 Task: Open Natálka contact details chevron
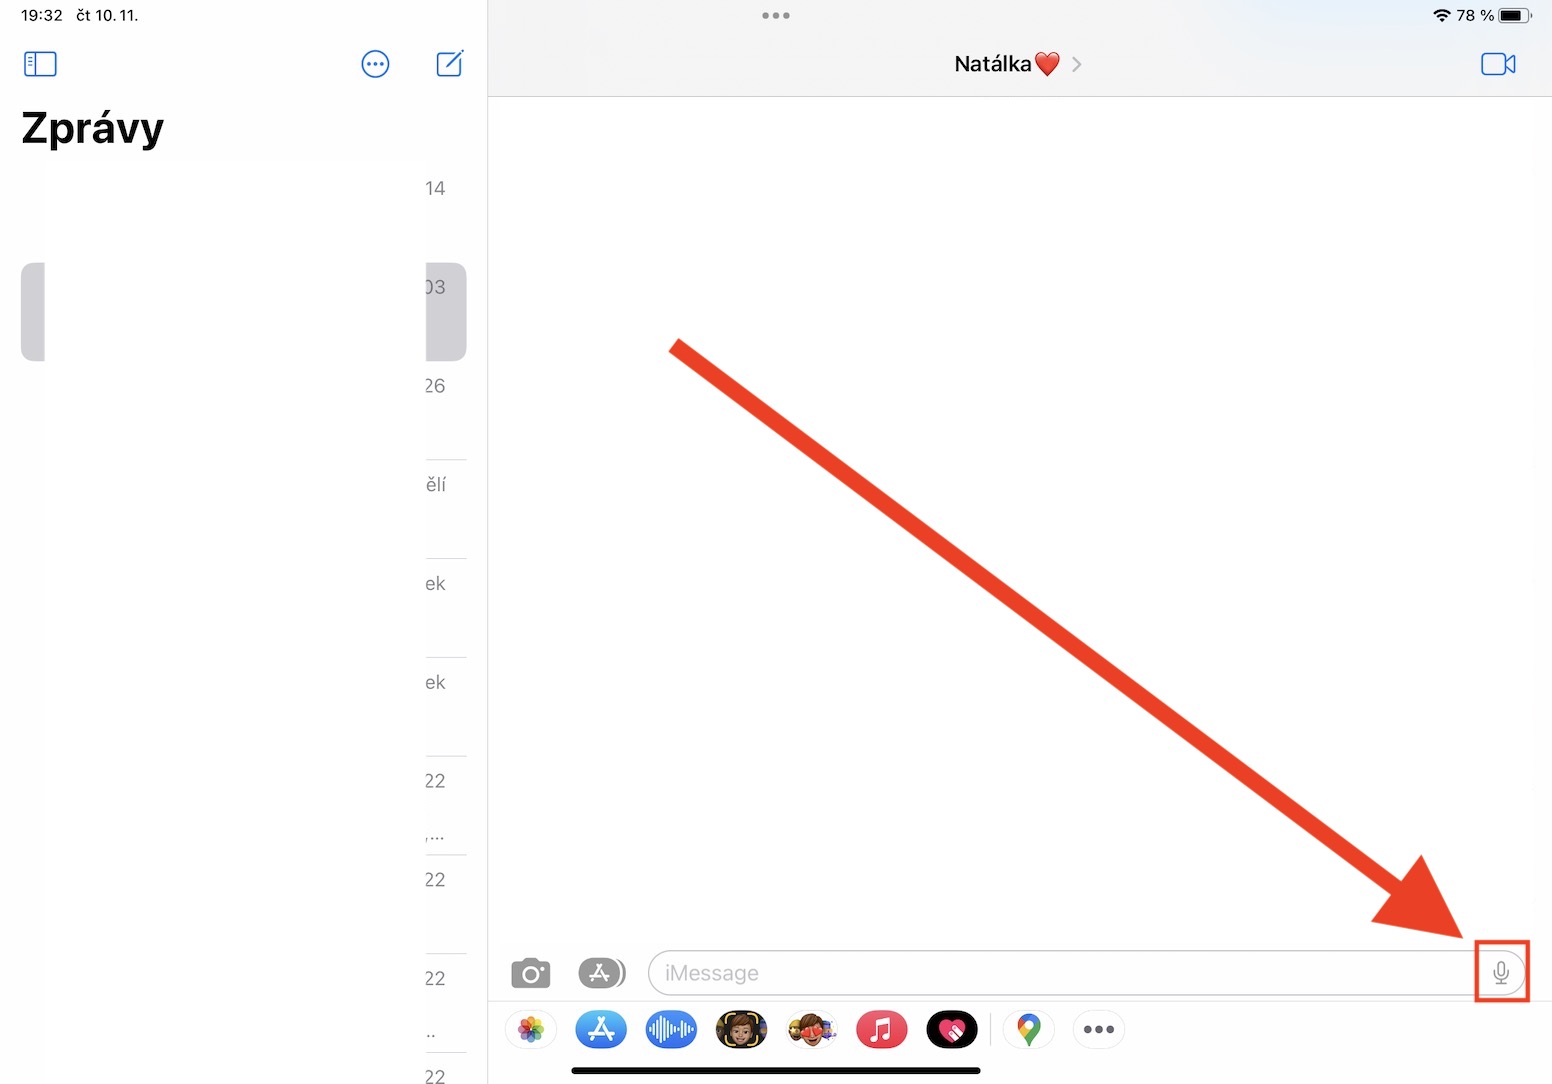pos(1077,64)
